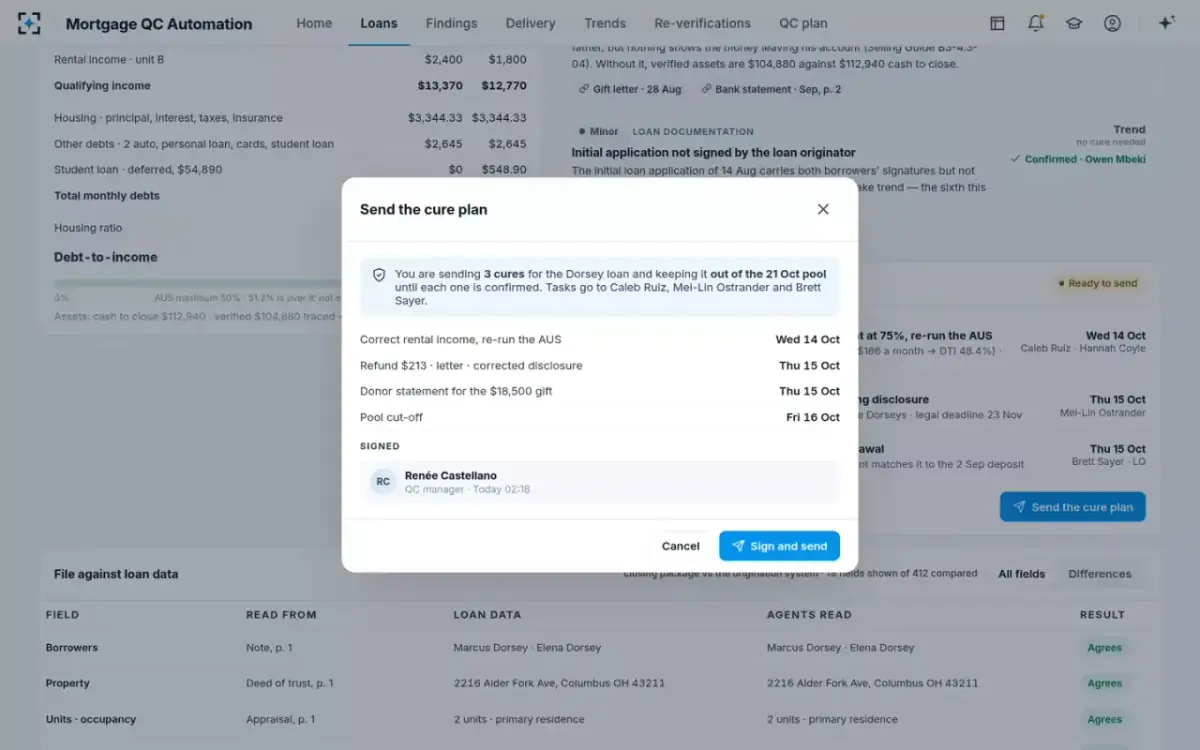The height and width of the screenshot is (750, 1200).
Task: Click the 'Mel-Lin Ostrander' assignee in background
Action: 1103,413
